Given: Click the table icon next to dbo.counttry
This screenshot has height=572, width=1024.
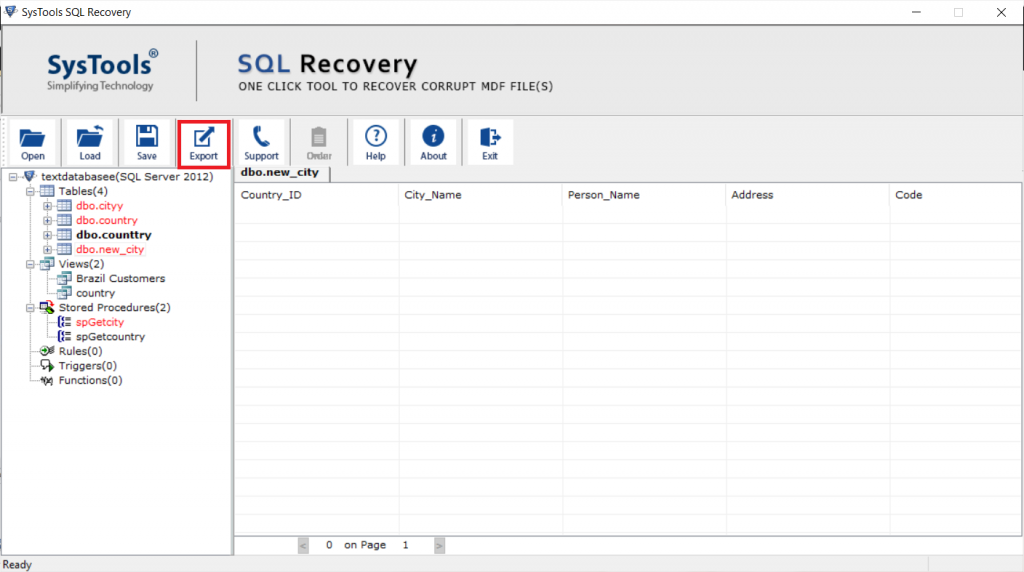Looking at the screenshot, I should coord(64,234).
